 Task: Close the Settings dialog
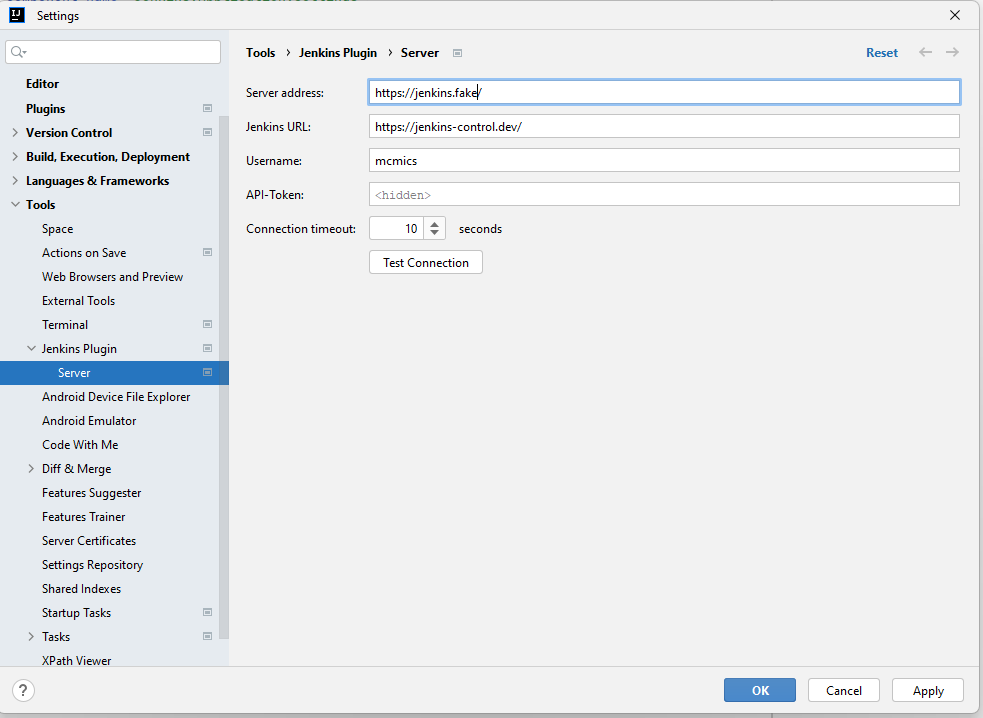(x=955, y=15)
